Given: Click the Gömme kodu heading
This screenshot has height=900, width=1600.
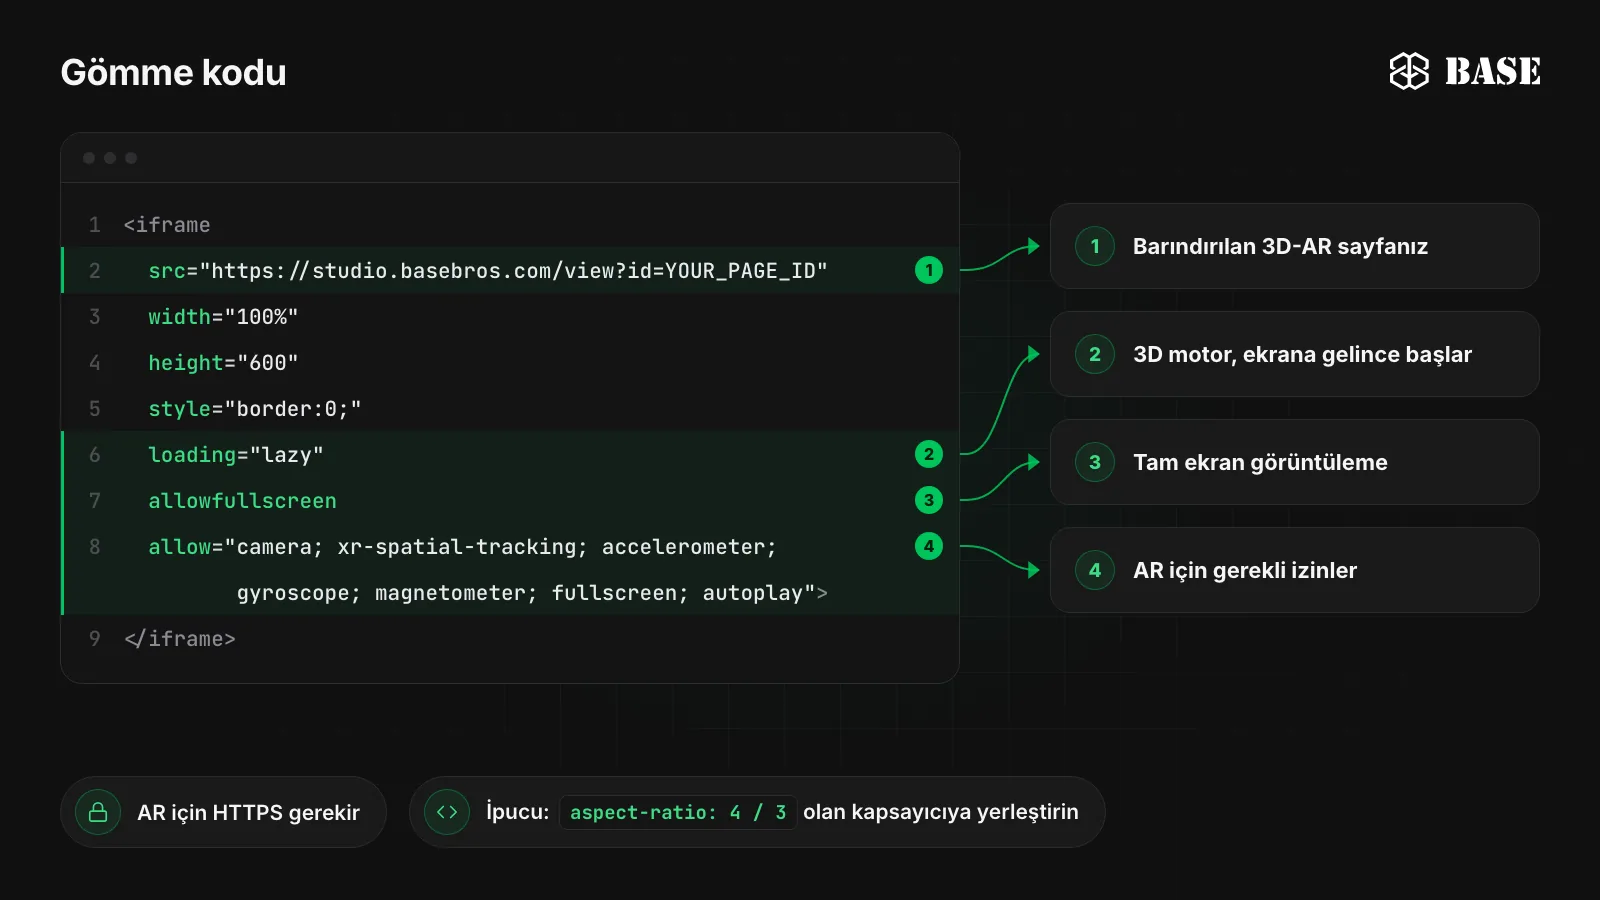Looking at the screenshot, I should coord(173,72).
